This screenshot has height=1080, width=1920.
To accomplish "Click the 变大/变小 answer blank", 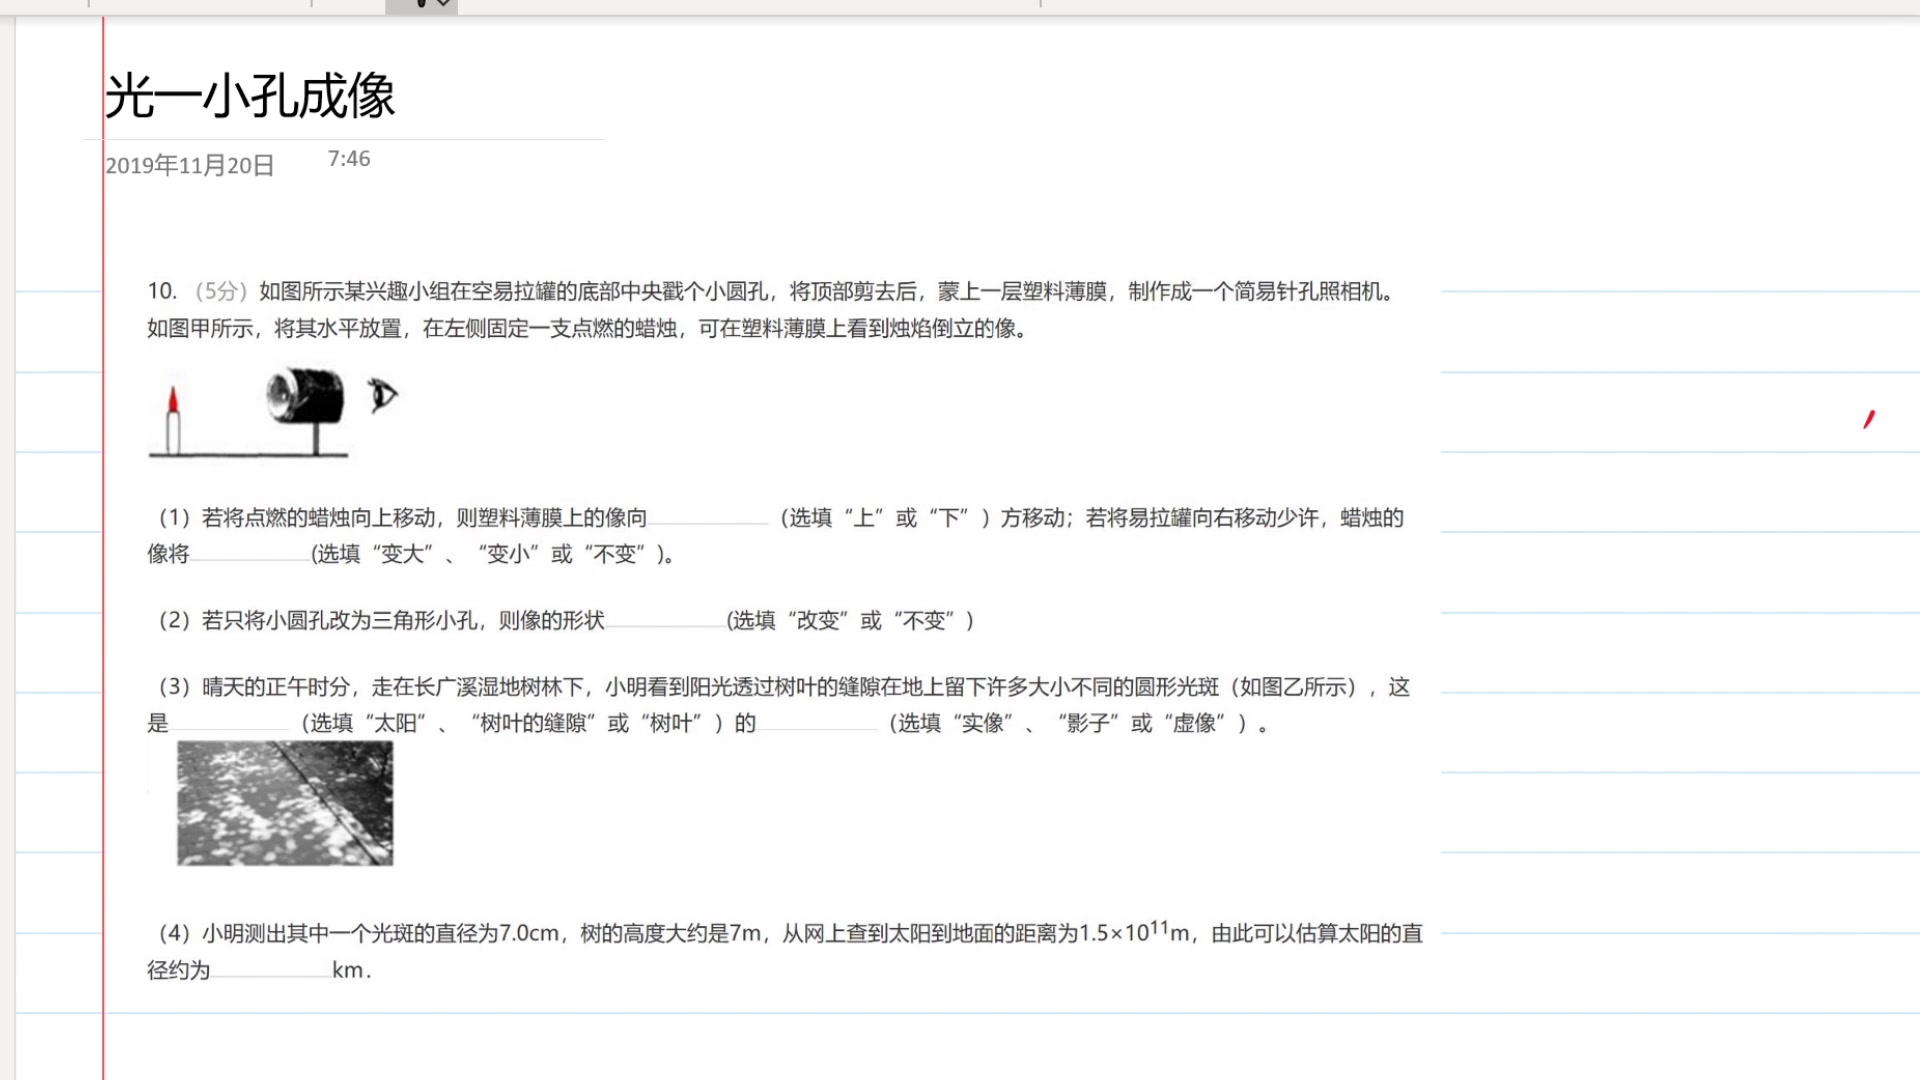I will pos(250,554).
